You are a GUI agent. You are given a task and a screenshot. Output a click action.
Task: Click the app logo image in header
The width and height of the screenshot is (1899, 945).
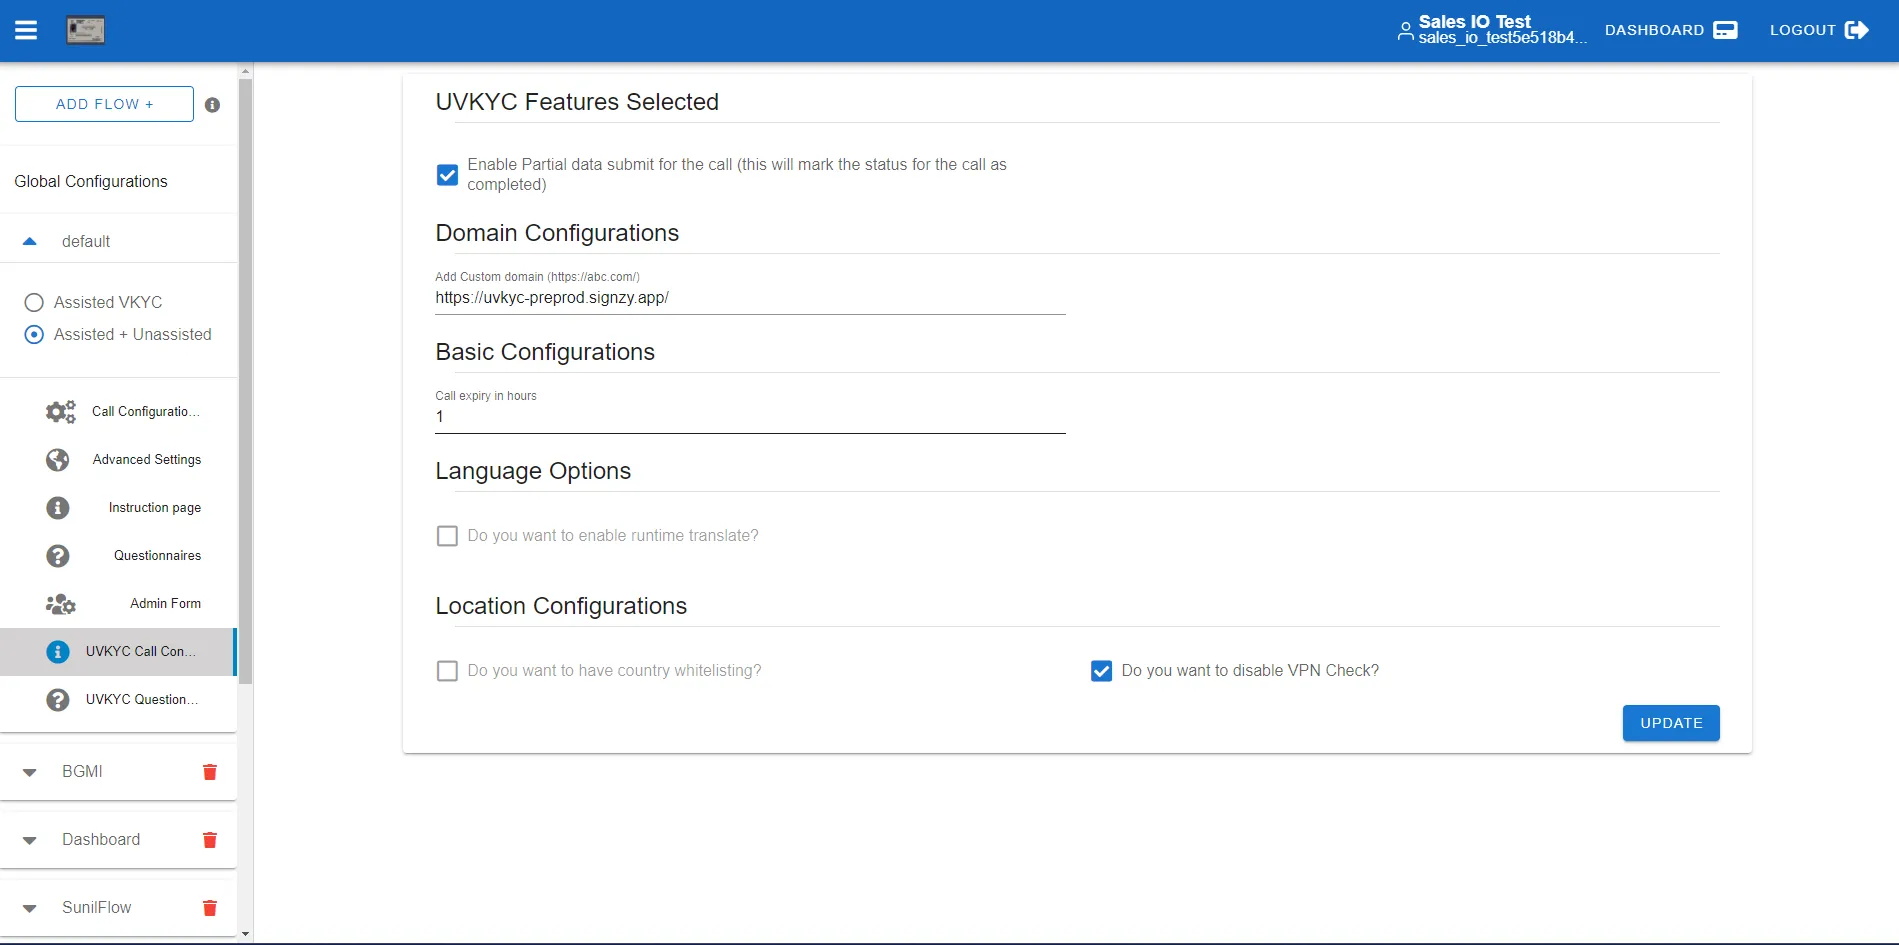click(86, 30)
